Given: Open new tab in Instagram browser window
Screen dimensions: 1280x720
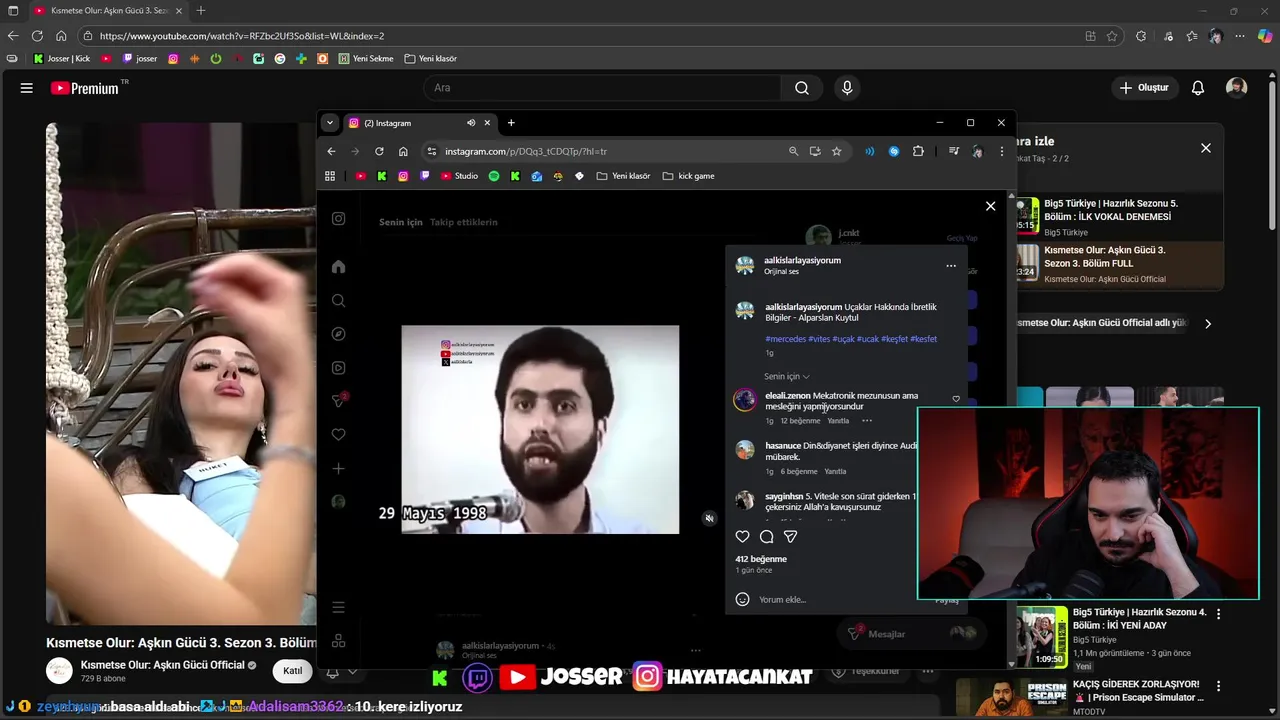Looking at the screenshot, I should pos(511,123).
